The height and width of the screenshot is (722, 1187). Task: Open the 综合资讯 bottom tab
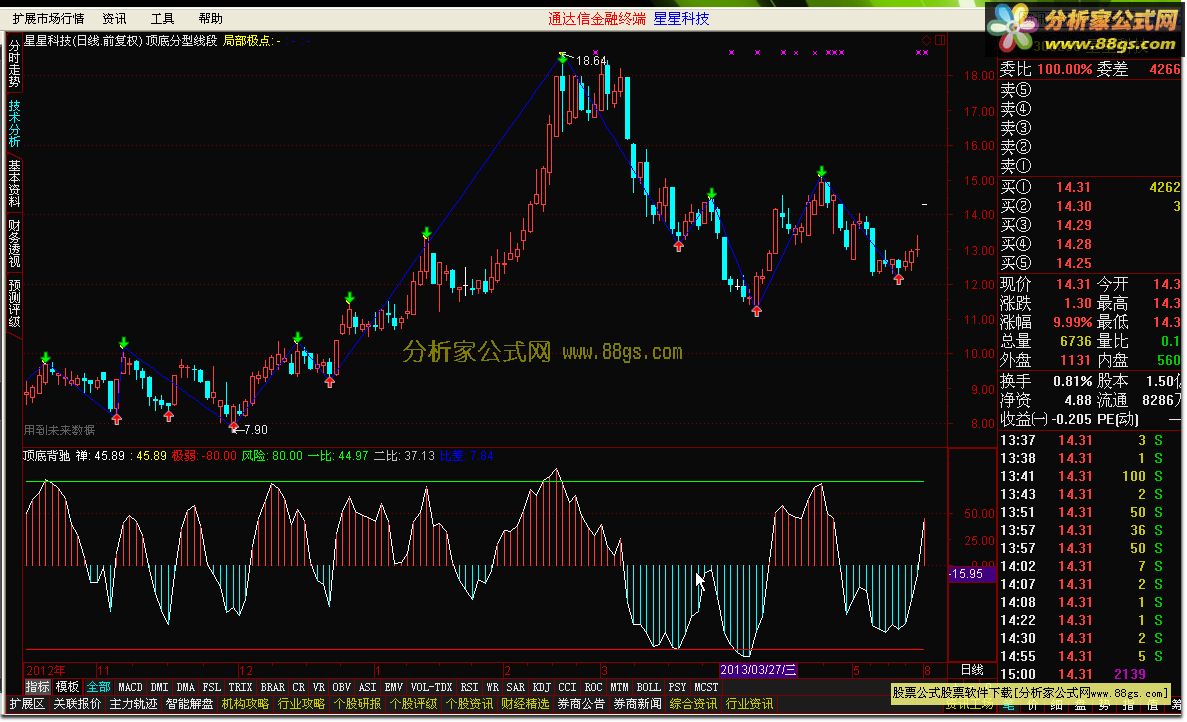pyautogui.click(x=693, y=704)
